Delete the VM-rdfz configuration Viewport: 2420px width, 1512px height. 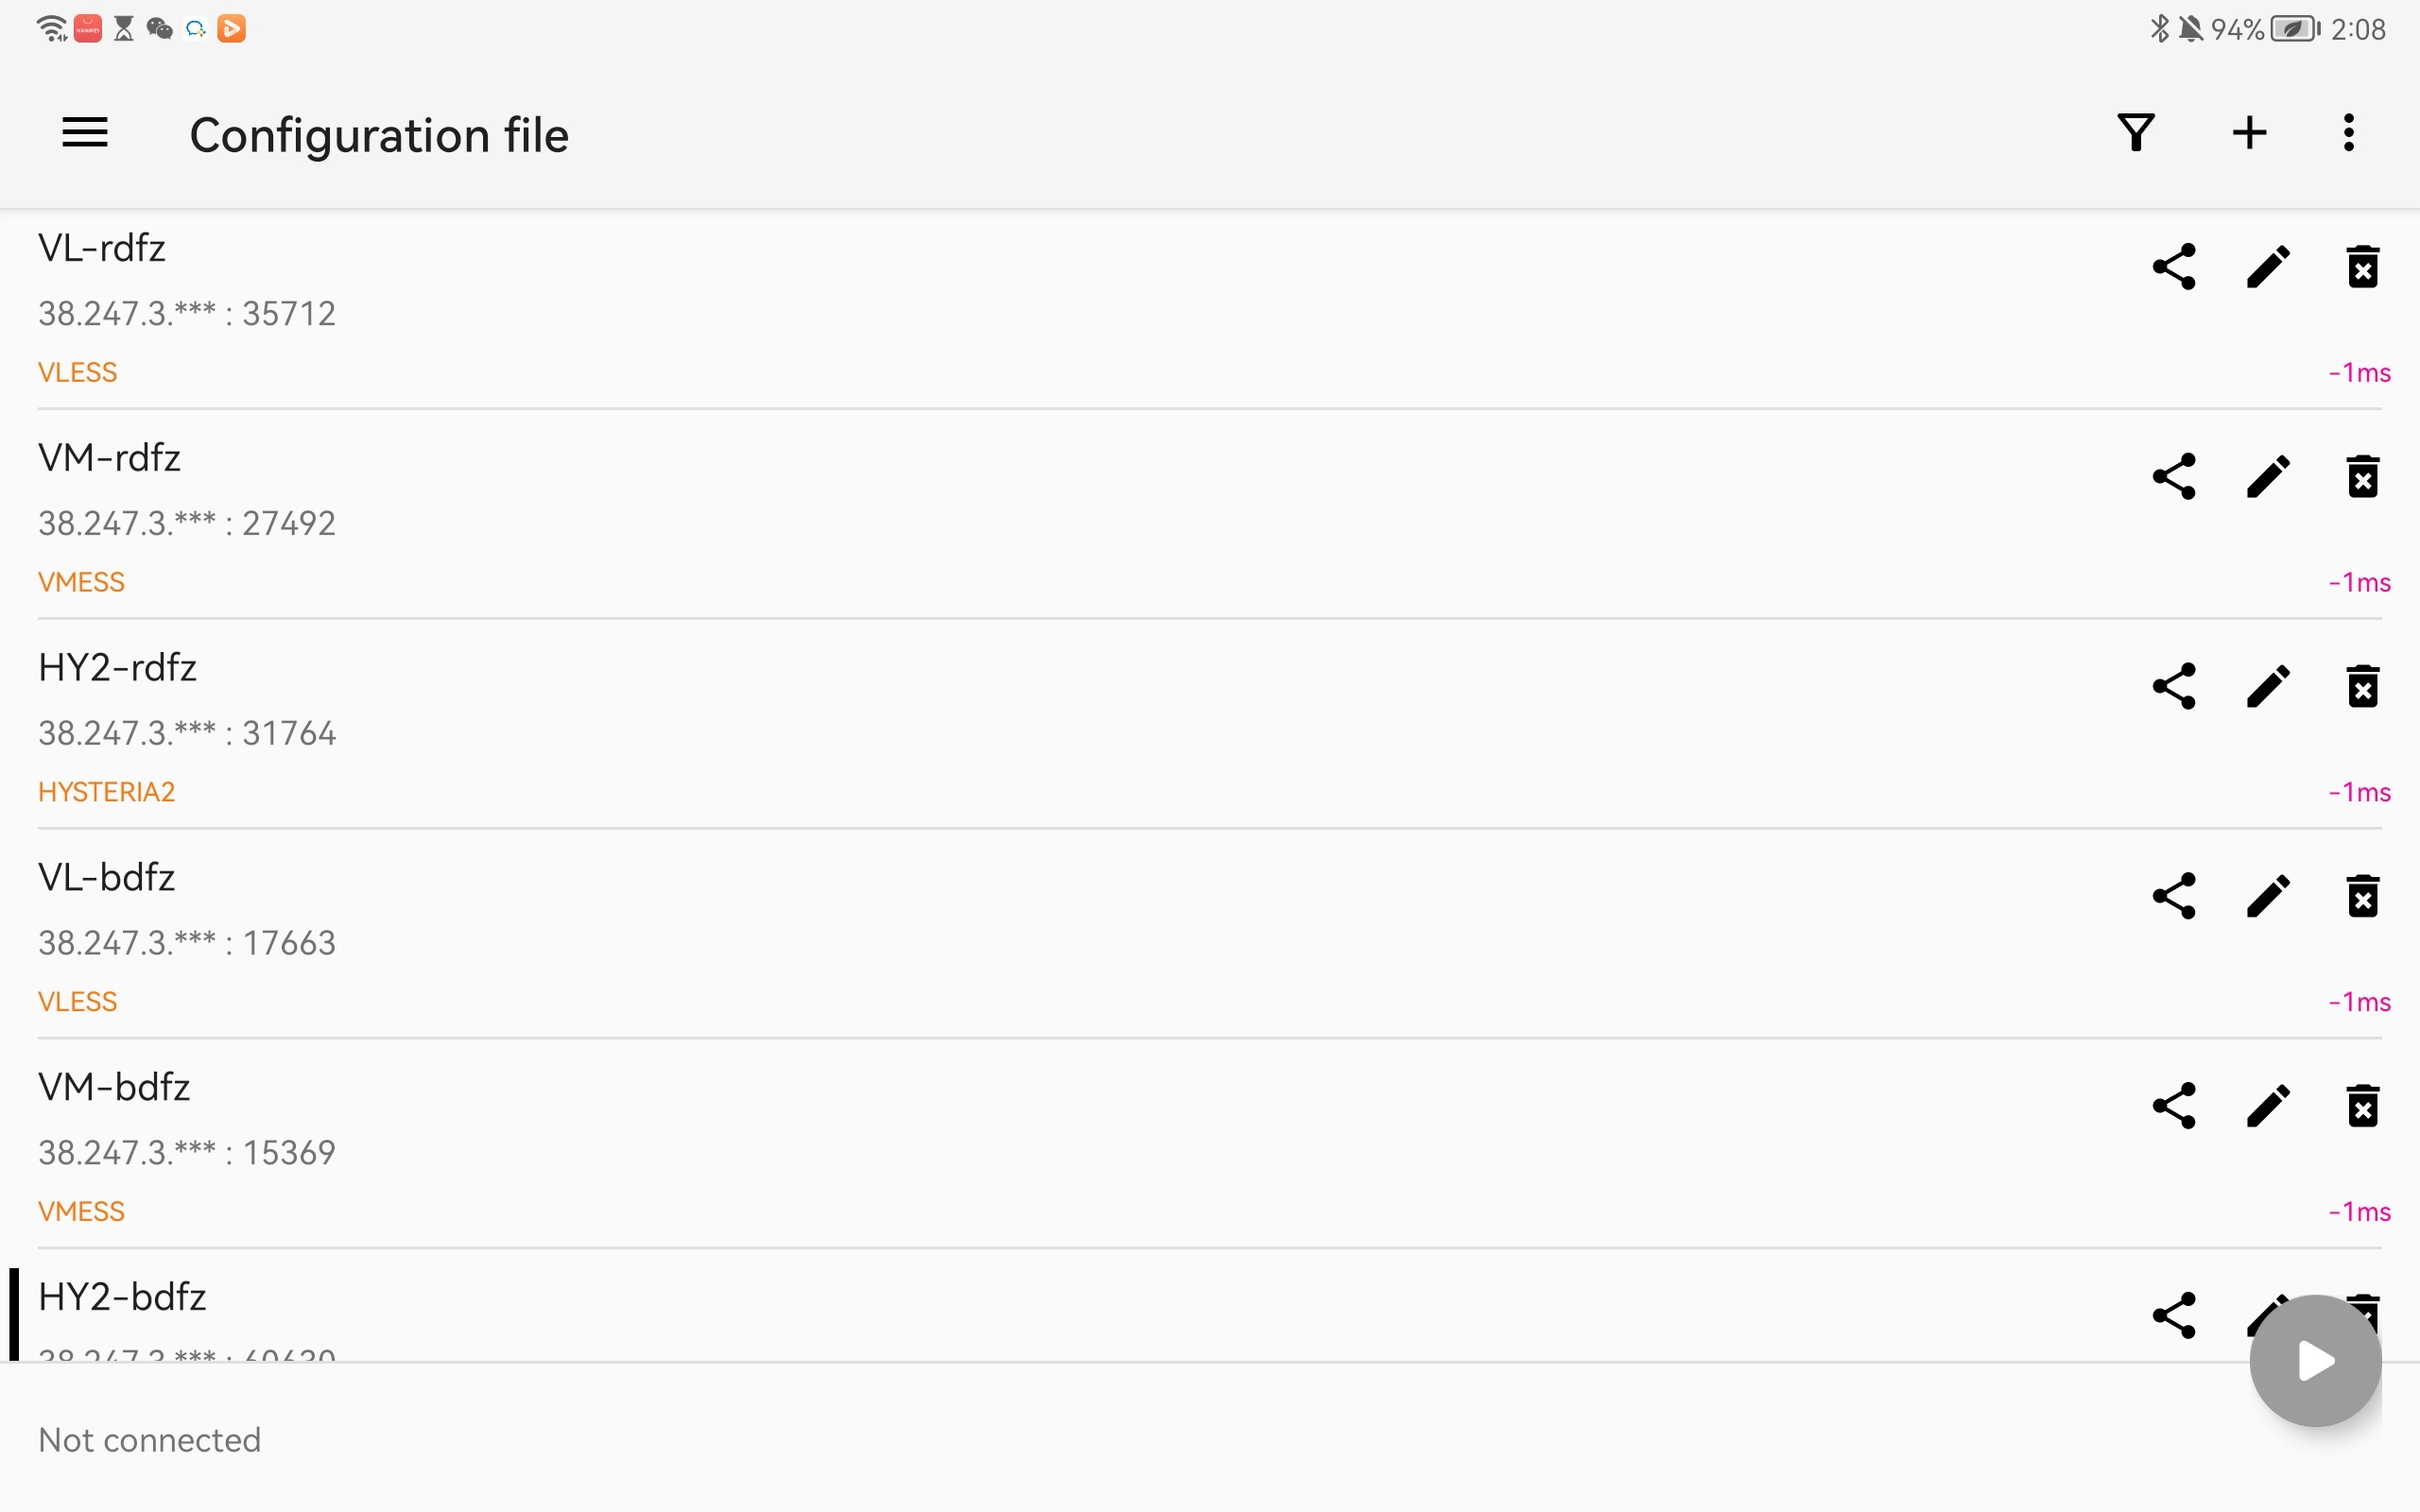point(2362,477)
